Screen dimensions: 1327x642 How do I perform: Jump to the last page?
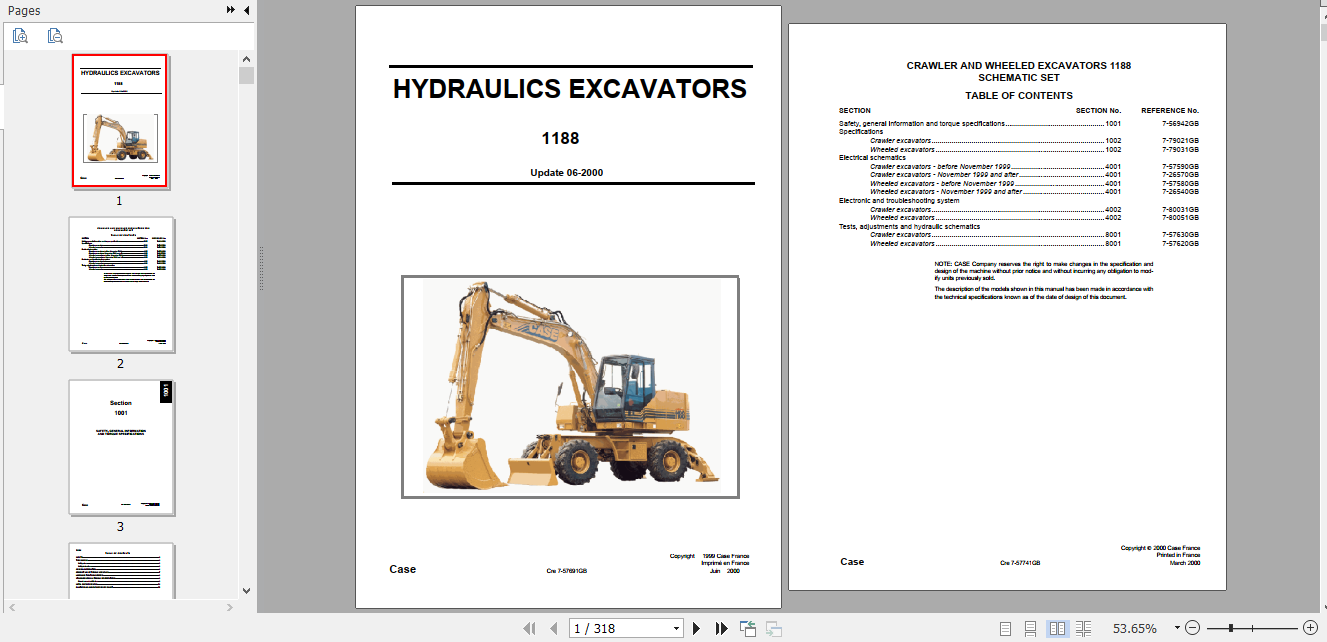point(721,628)
